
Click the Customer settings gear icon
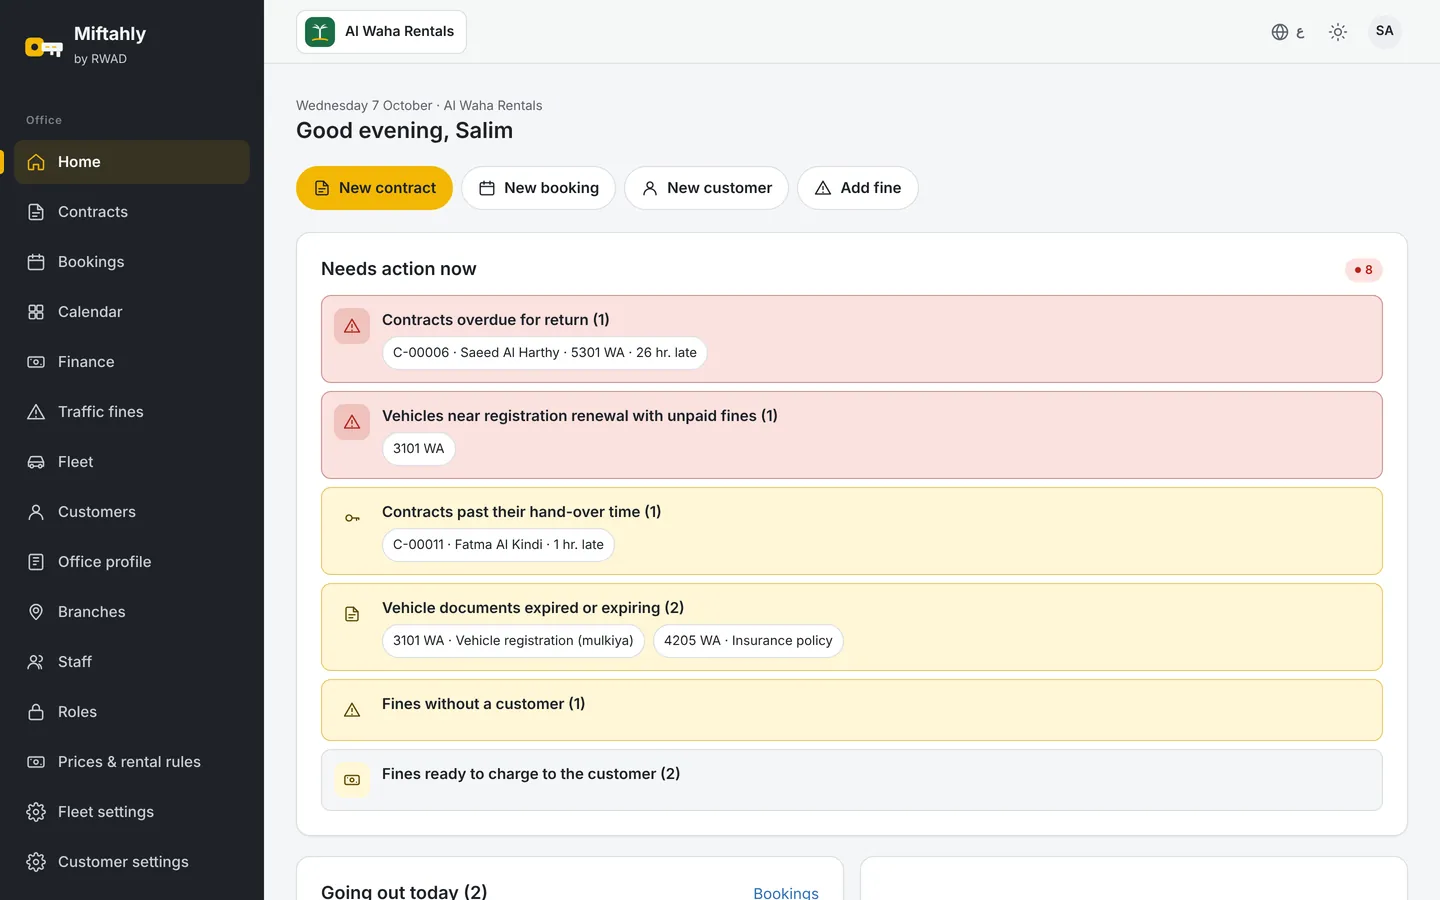[x=36, y=862]
